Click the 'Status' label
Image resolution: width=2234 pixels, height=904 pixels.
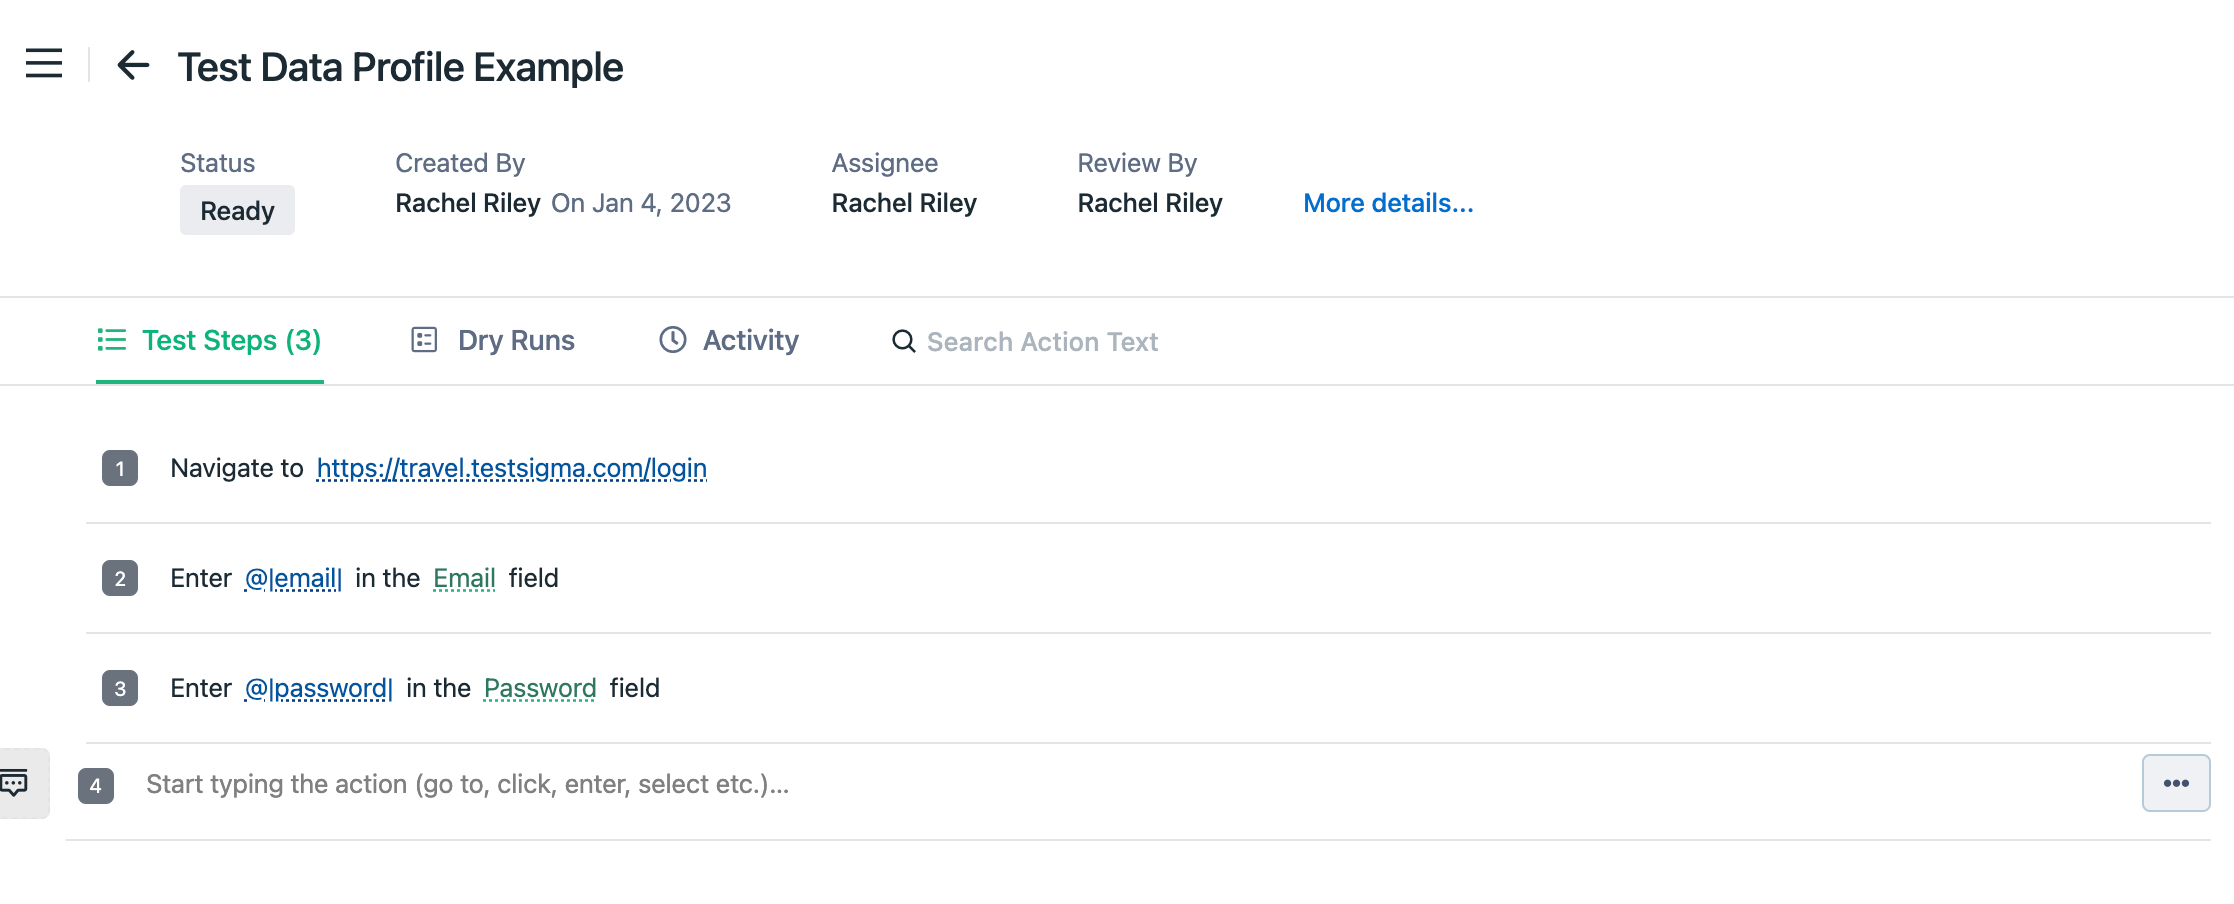pyautogui.click(x=217, y=163)
